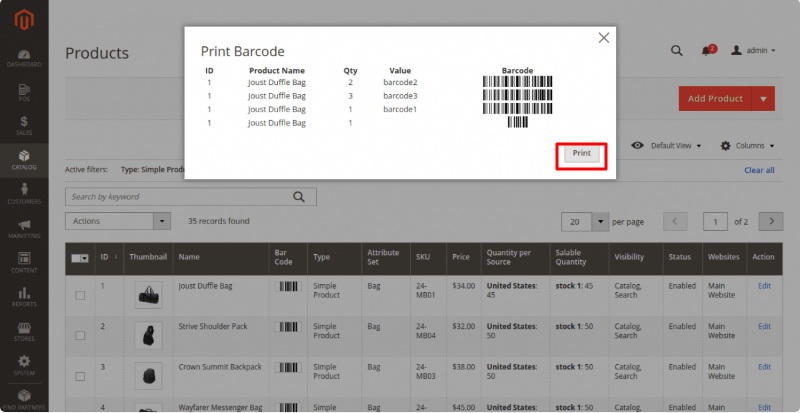Viewport: 800px width, 413px height.
Task: Click the barcode3 barcode image in dialog
Action: point(517,95)
